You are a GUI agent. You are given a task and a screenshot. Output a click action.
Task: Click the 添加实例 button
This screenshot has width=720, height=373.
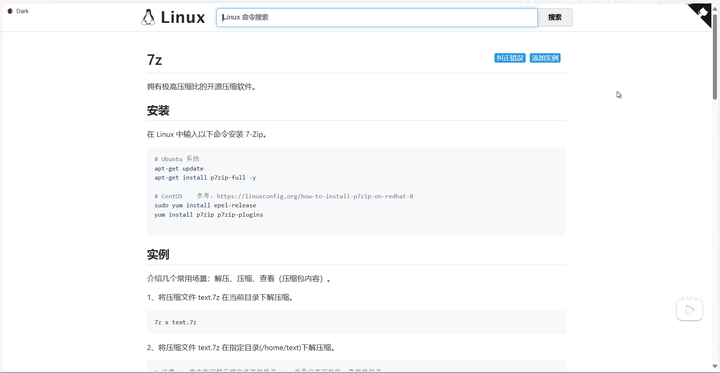click(x=545, y=58)
